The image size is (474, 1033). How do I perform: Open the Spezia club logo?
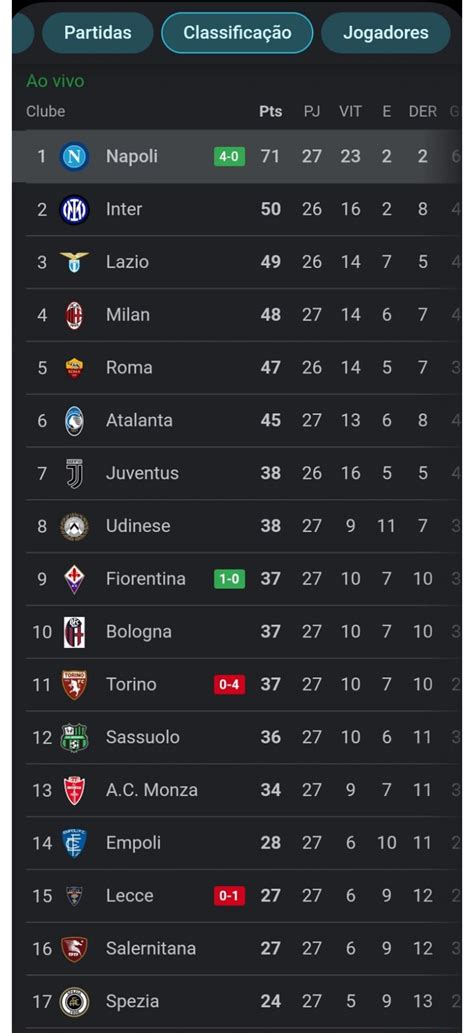click(74, 1001)
